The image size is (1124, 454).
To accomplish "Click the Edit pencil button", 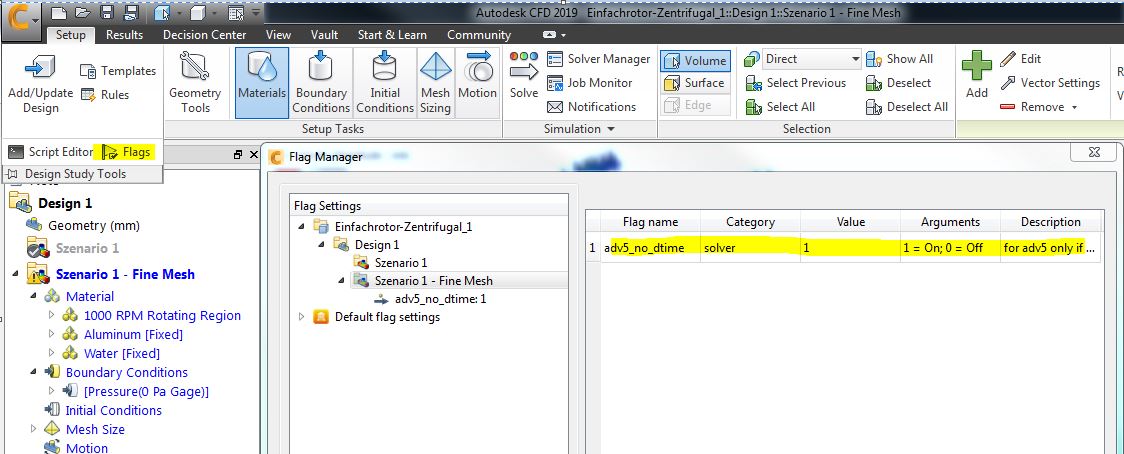I will 1020,59.
